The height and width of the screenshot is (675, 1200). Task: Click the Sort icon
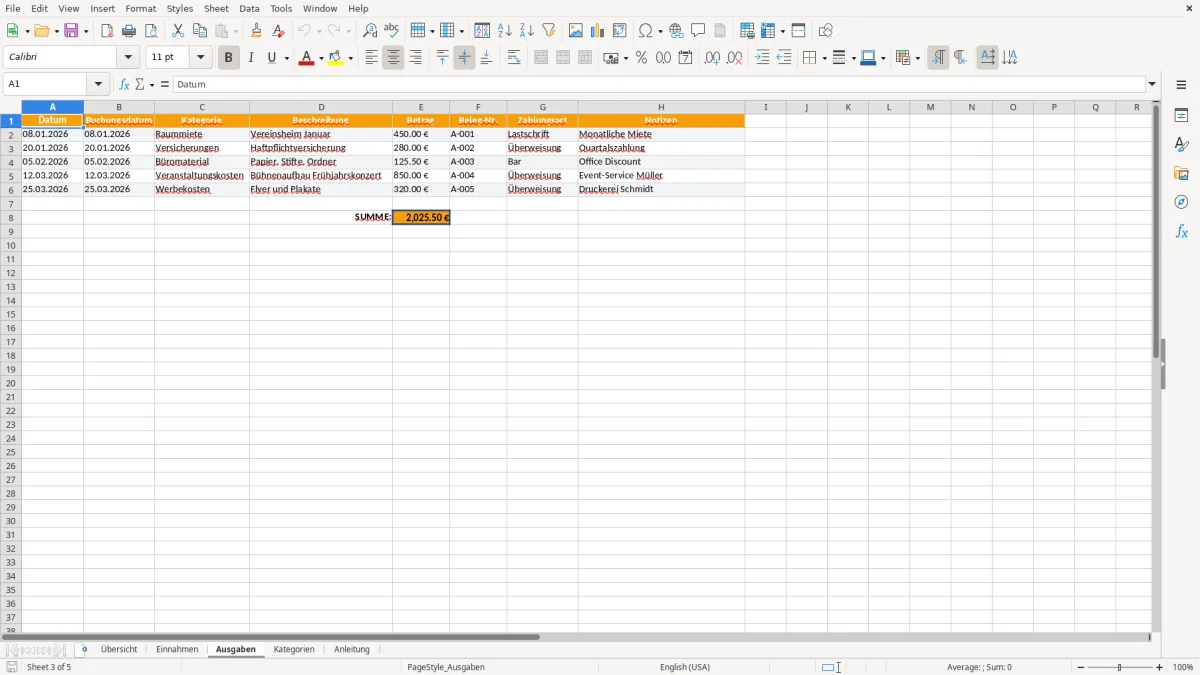[482, 31]
